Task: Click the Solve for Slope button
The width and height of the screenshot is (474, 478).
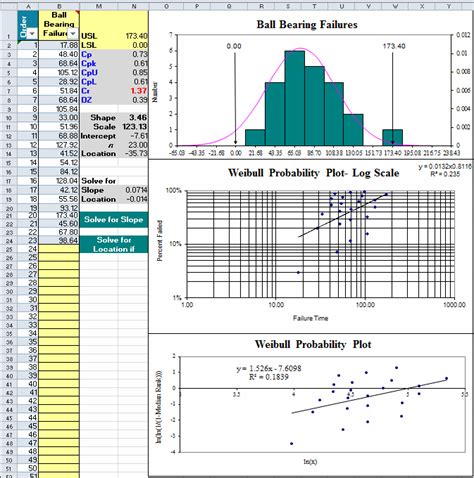Action: pos(114,219)
